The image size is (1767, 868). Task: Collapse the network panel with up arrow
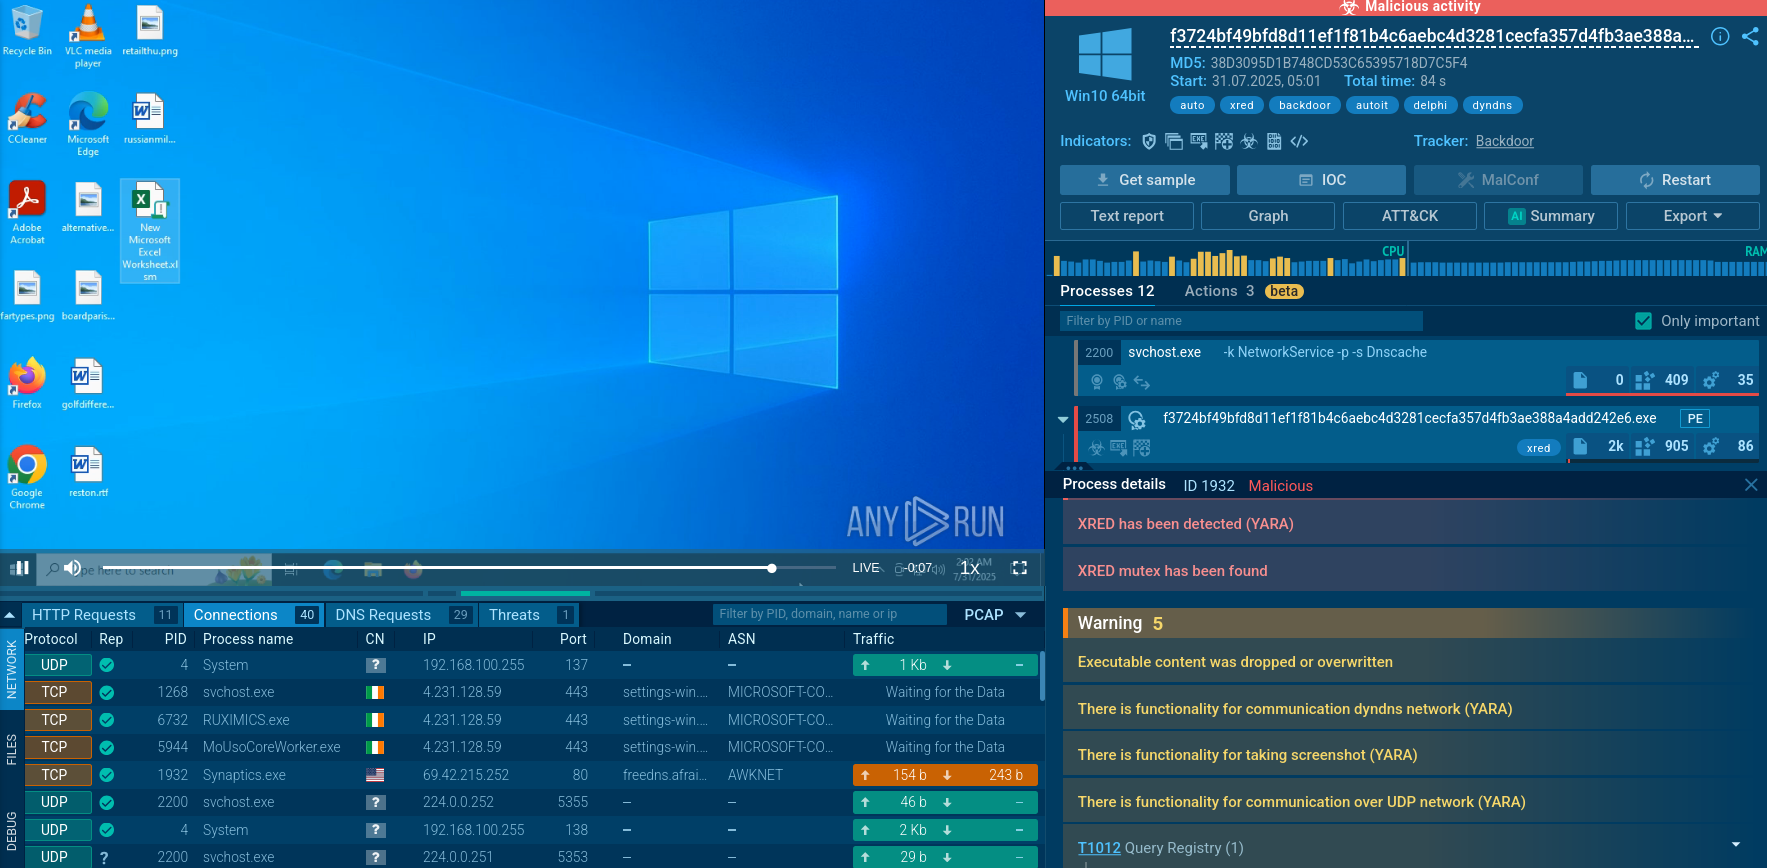(x=10, y=615)
